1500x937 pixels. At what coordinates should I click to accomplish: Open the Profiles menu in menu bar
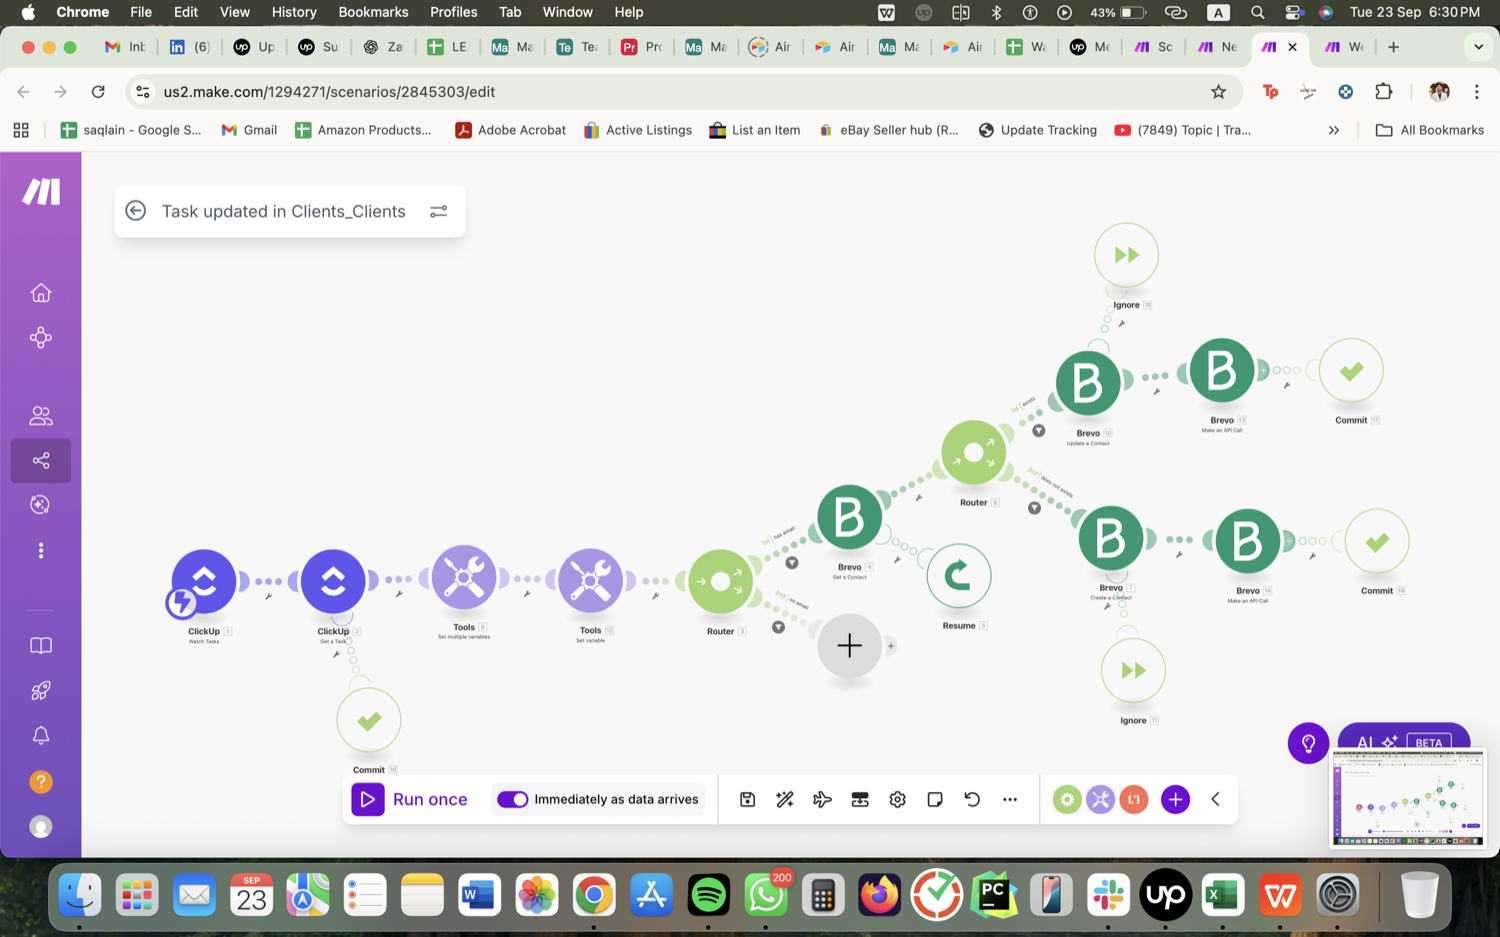[x=453, y=12]
